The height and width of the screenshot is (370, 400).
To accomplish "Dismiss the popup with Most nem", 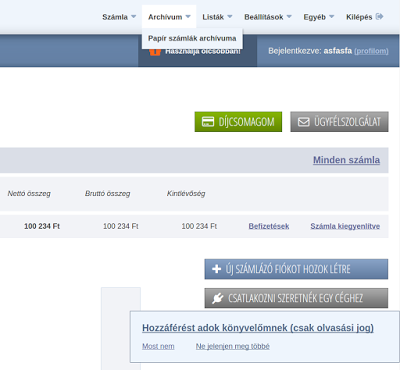I will click(x=158, y=346).
